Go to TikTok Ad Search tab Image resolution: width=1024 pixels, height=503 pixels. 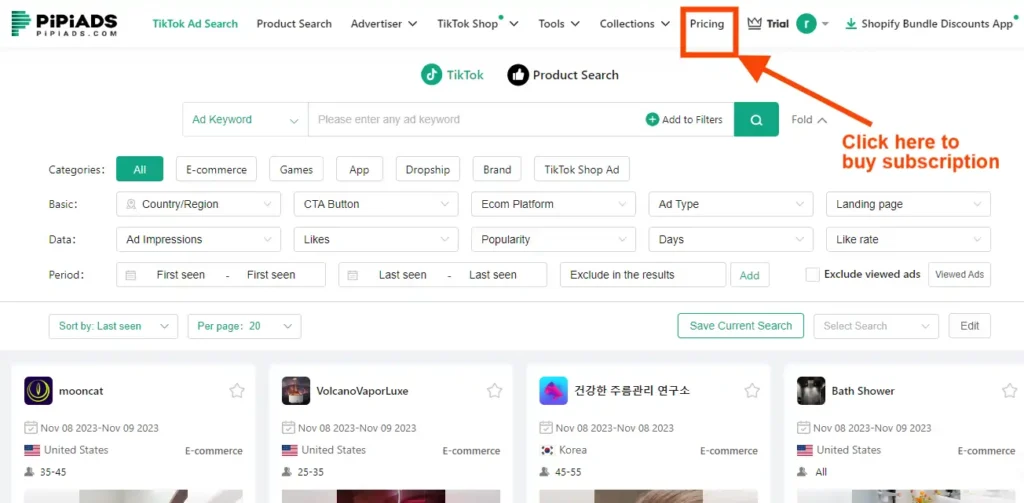[195, 24]
